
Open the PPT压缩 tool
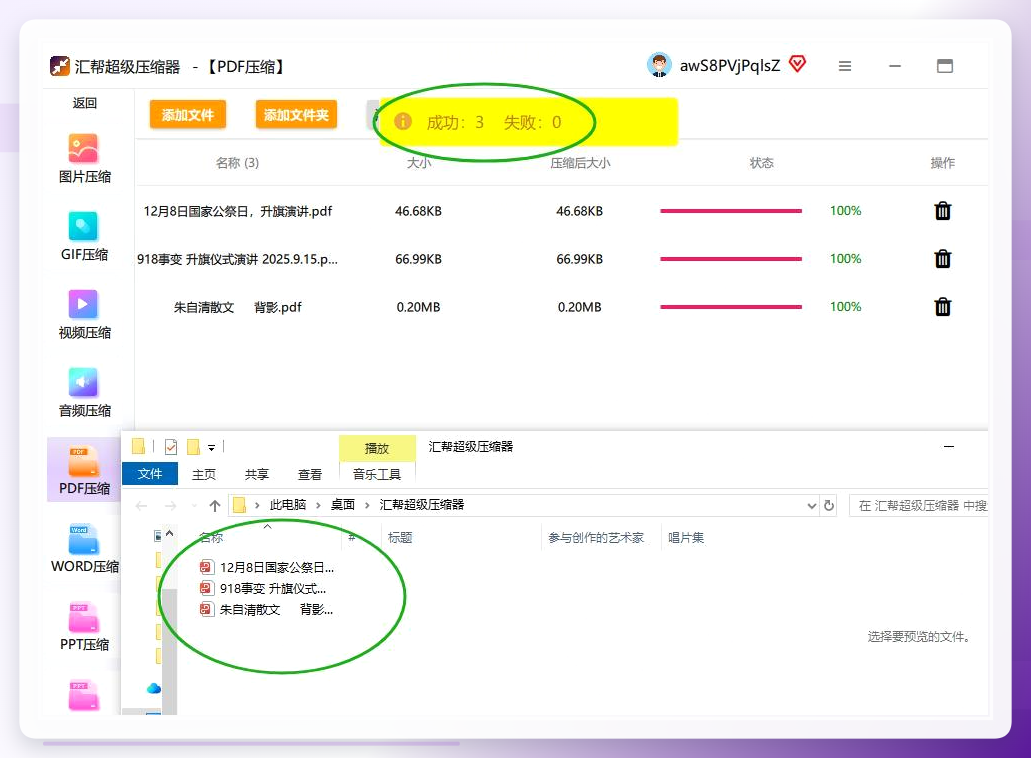point(84,626)
